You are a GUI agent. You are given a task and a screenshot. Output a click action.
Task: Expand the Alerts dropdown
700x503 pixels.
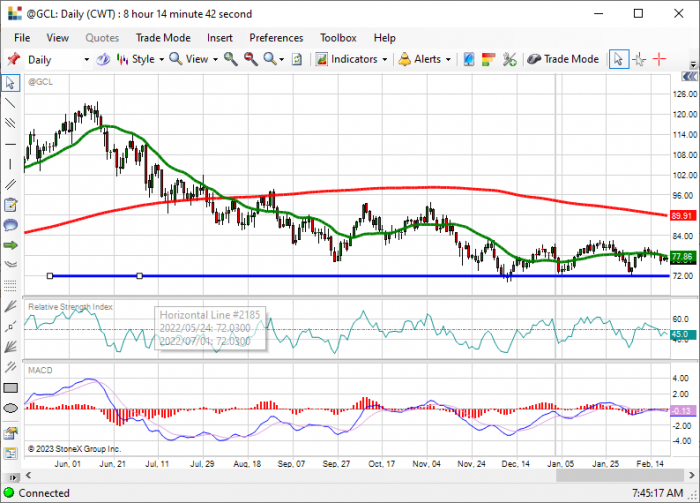point(425,59)
